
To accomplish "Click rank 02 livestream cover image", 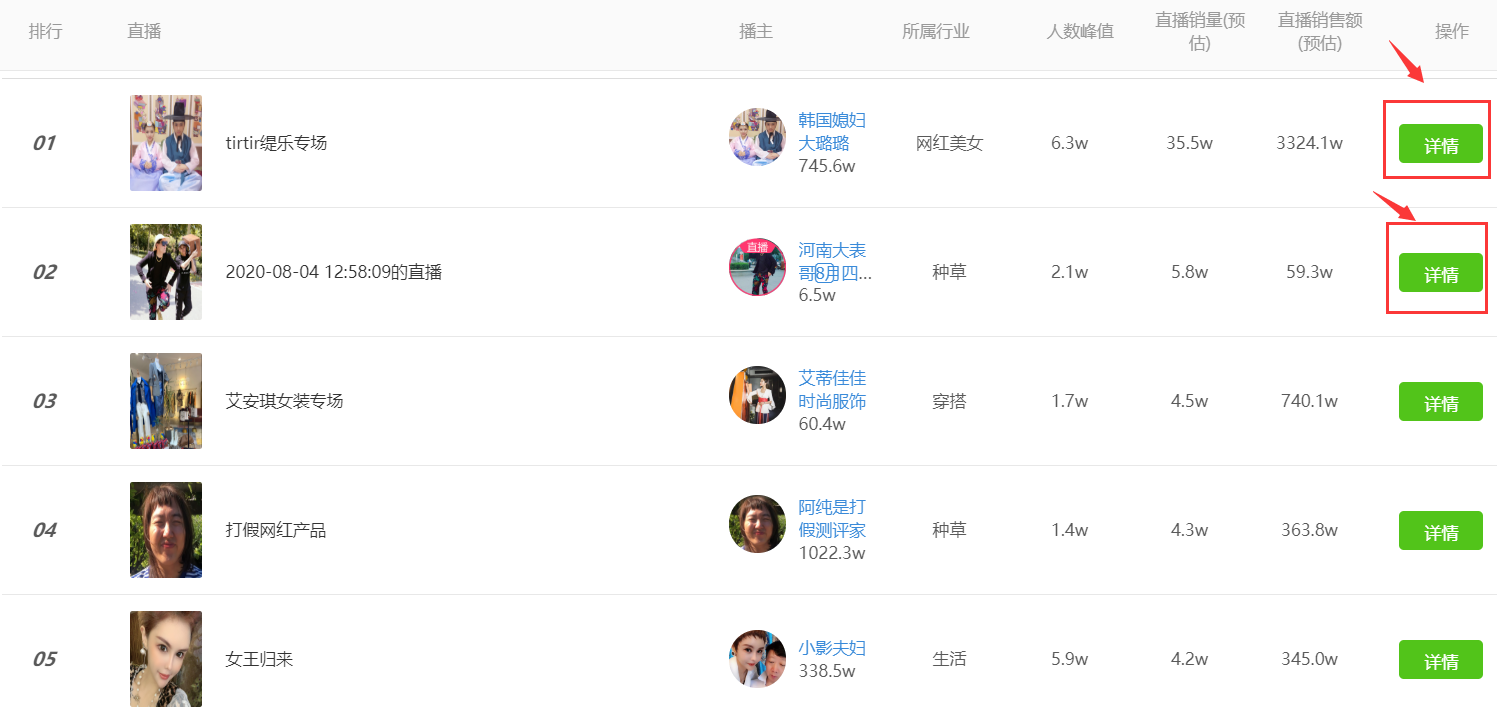I will [166, 272].
